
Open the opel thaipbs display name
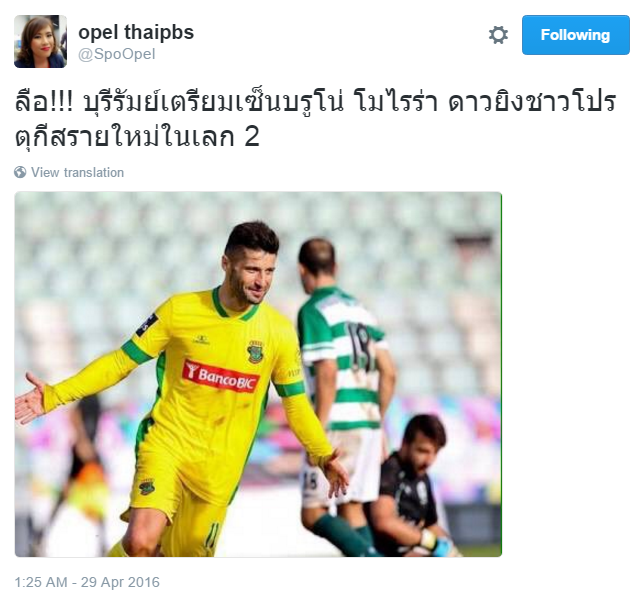pos(136,33)
